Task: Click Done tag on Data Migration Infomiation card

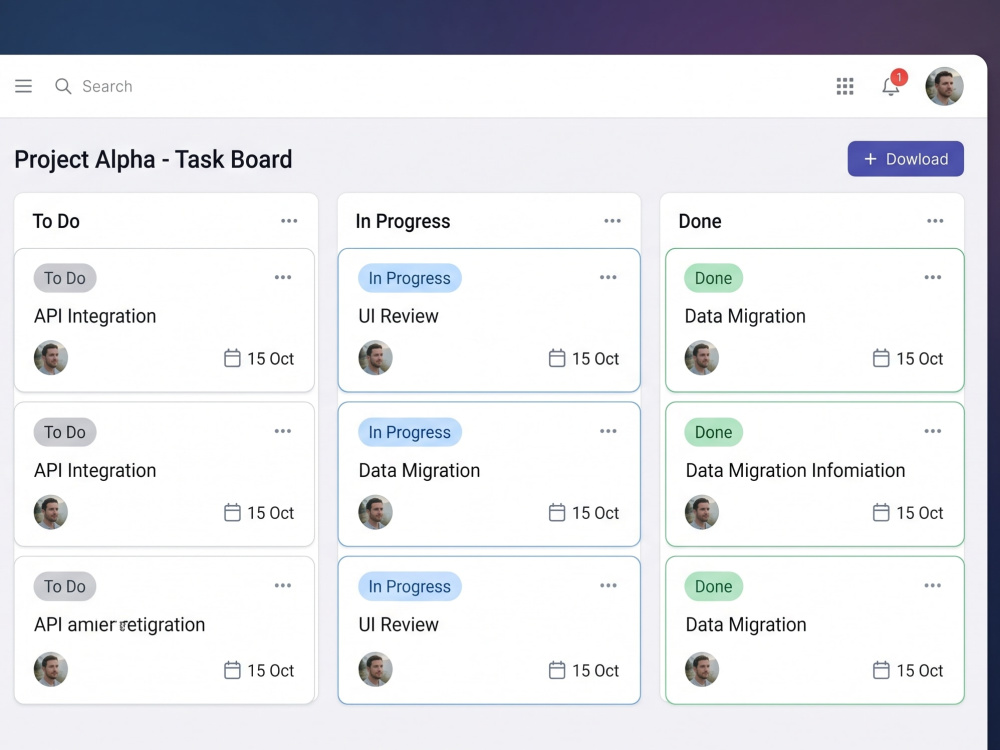Action: [x=713, y=432]
